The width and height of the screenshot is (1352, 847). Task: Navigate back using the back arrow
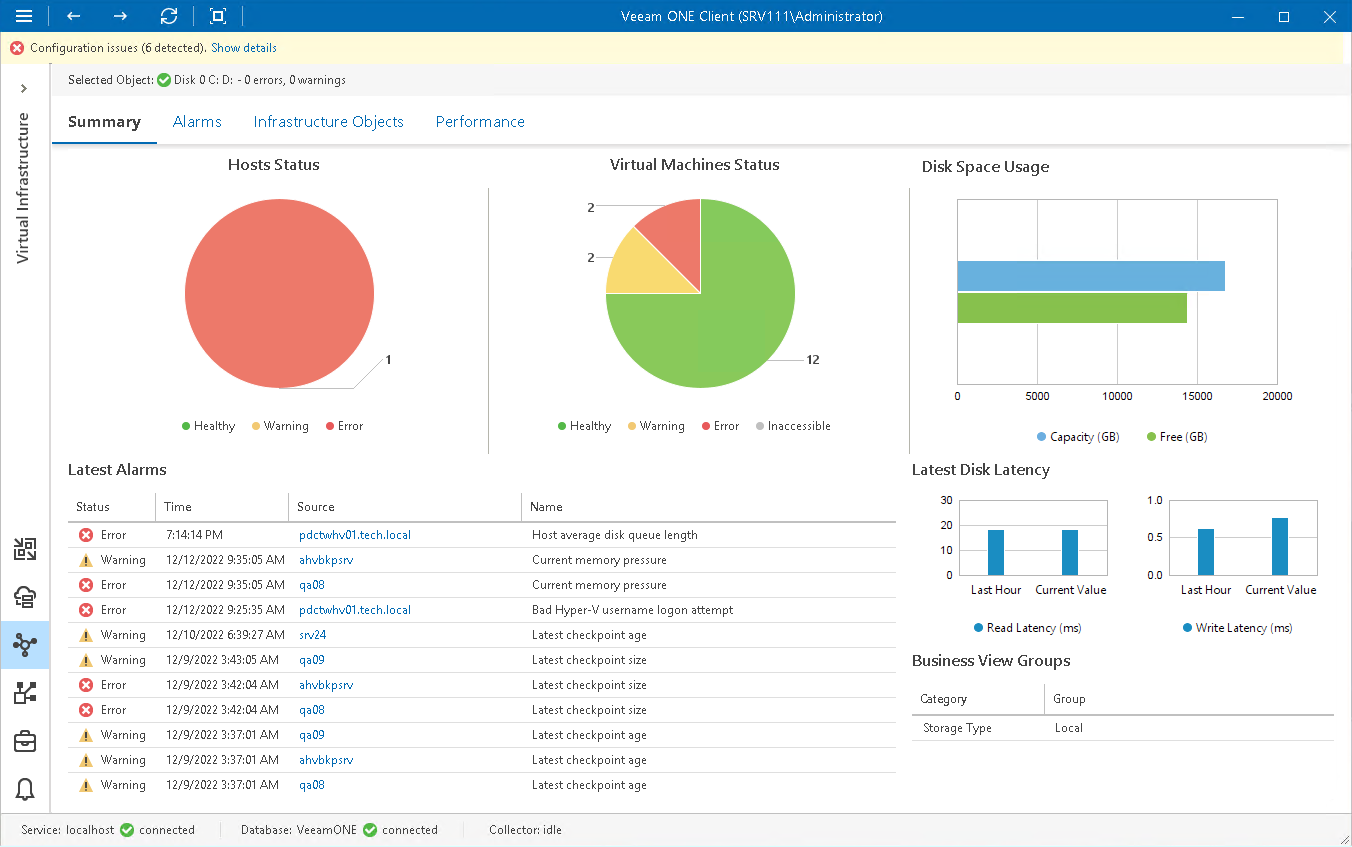pos(71,16)
